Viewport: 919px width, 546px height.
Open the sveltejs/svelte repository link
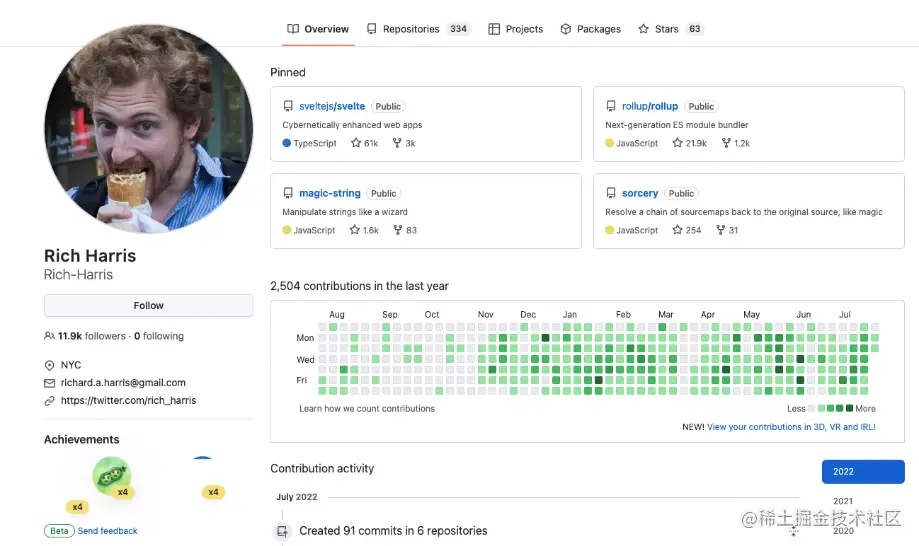click(332, 106)
